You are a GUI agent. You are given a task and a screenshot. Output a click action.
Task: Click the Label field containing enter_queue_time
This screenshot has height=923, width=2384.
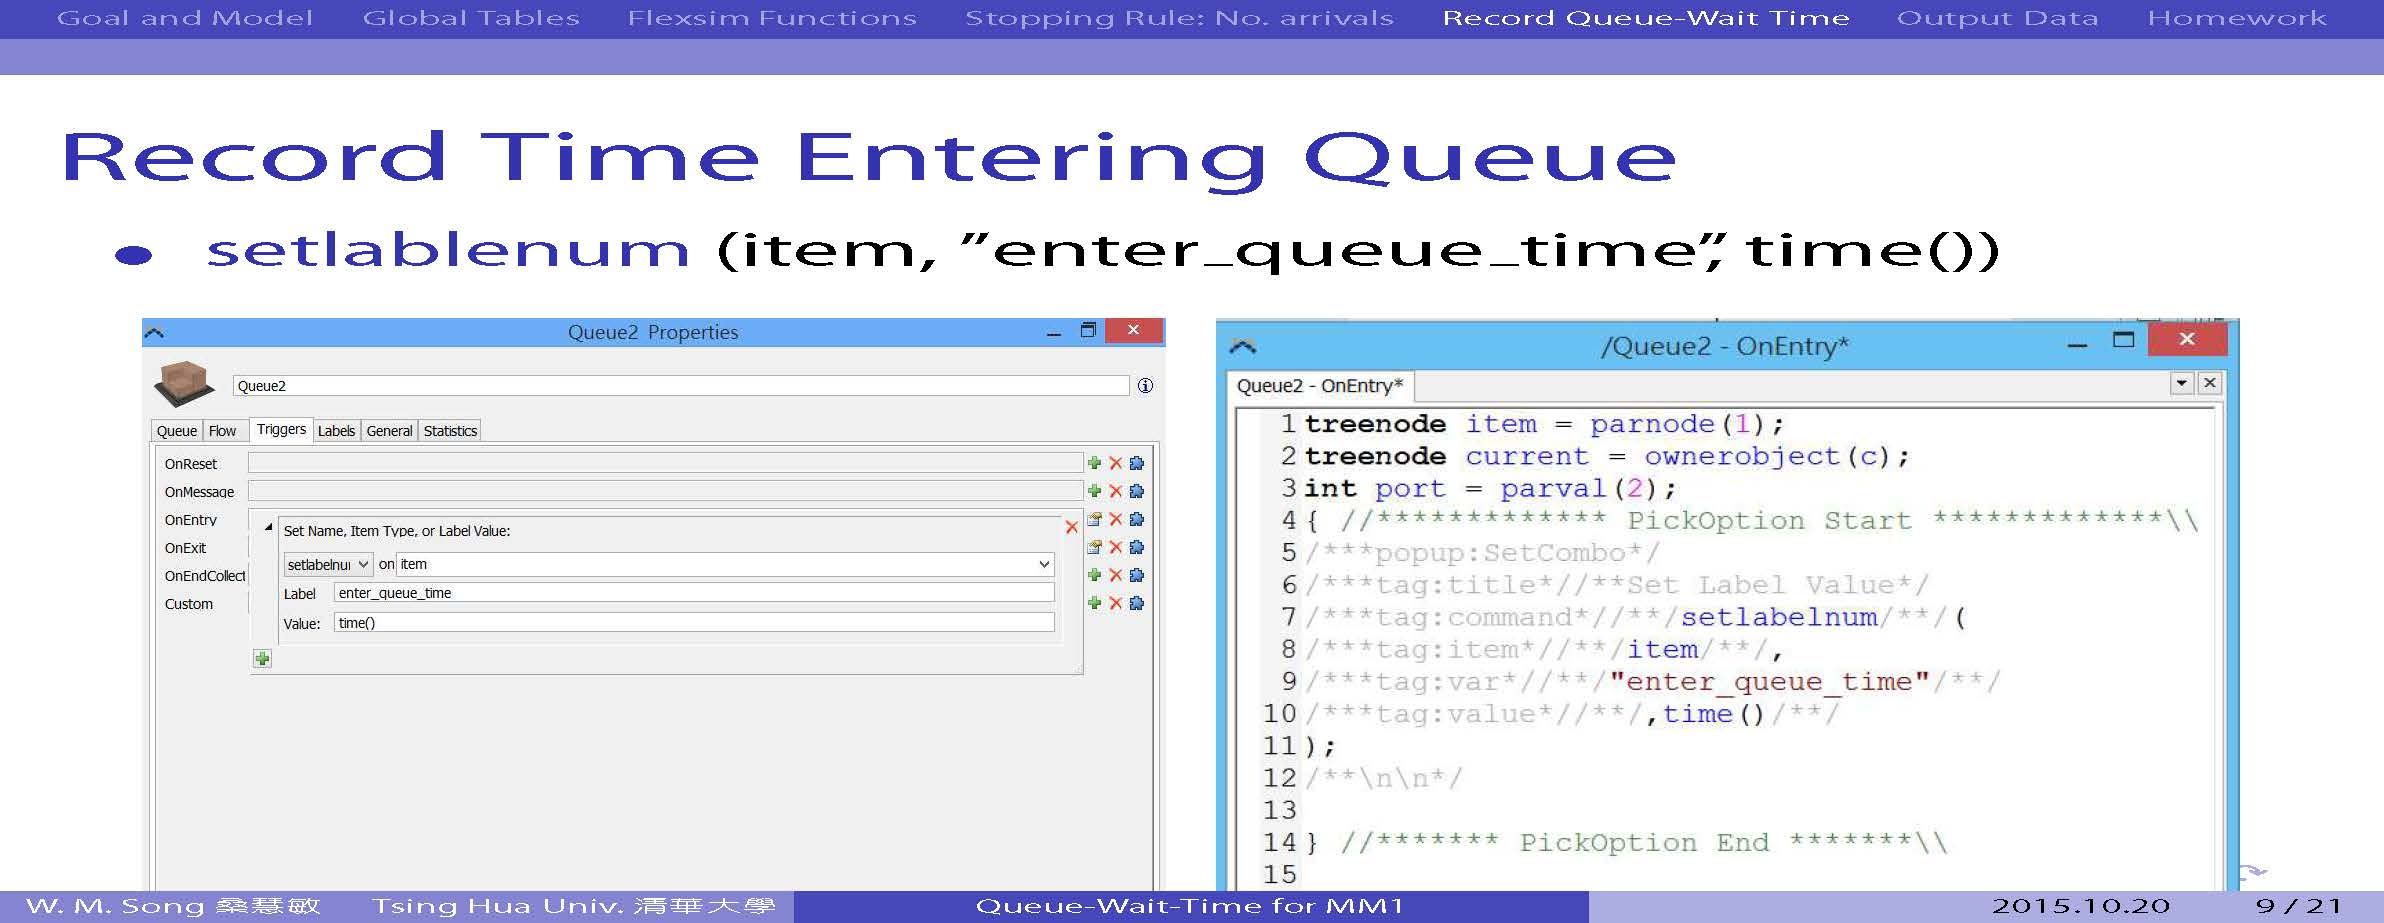(694, 593)
